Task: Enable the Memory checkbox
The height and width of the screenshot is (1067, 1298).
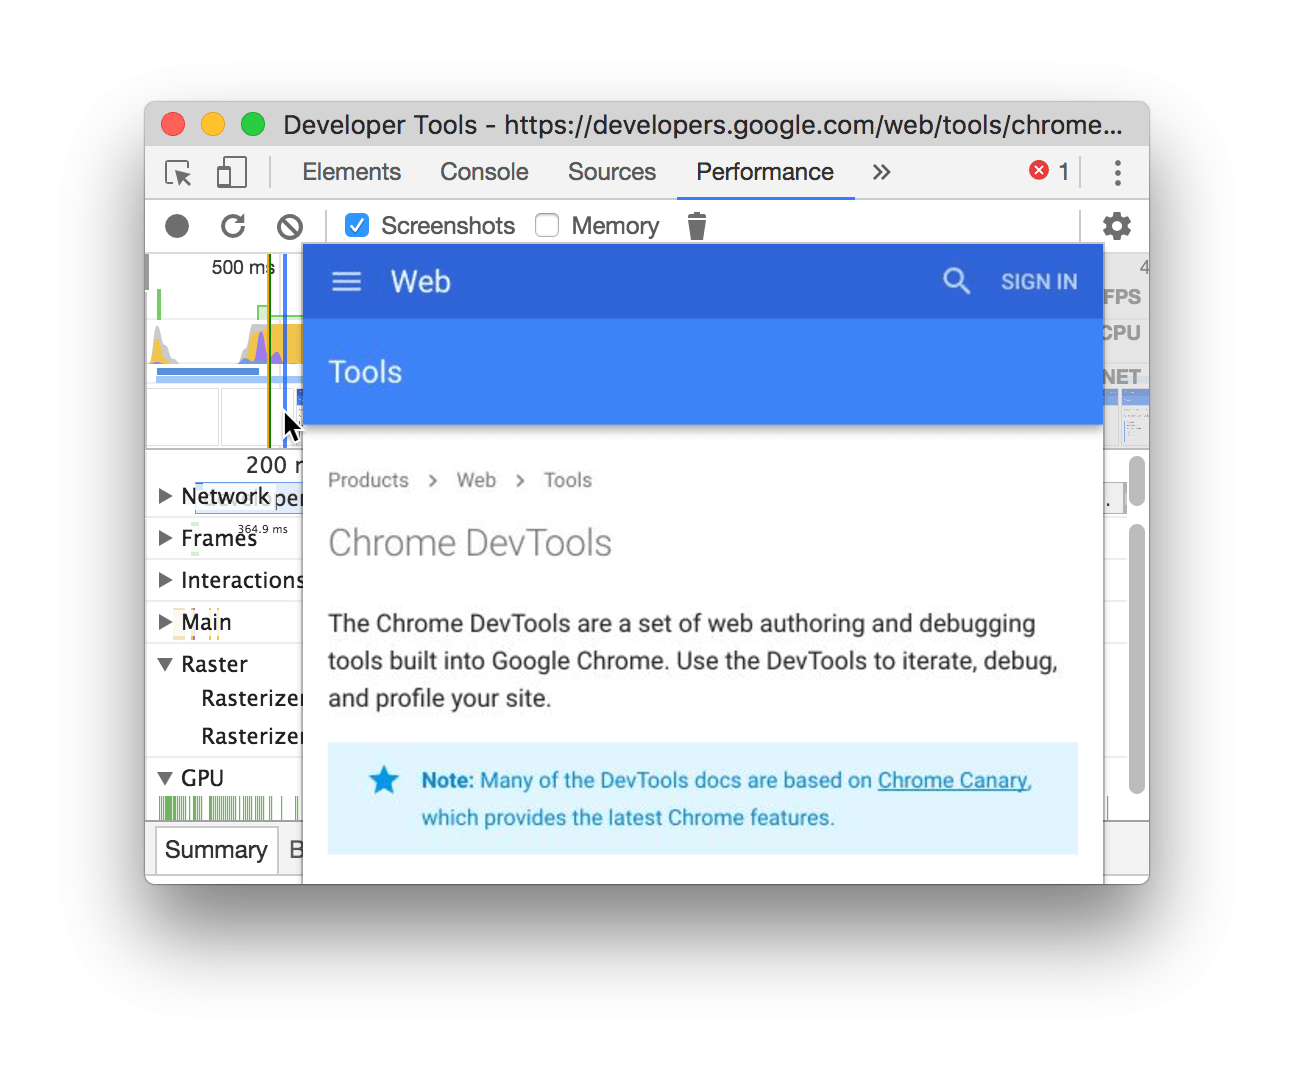Action: coord(547,225)
